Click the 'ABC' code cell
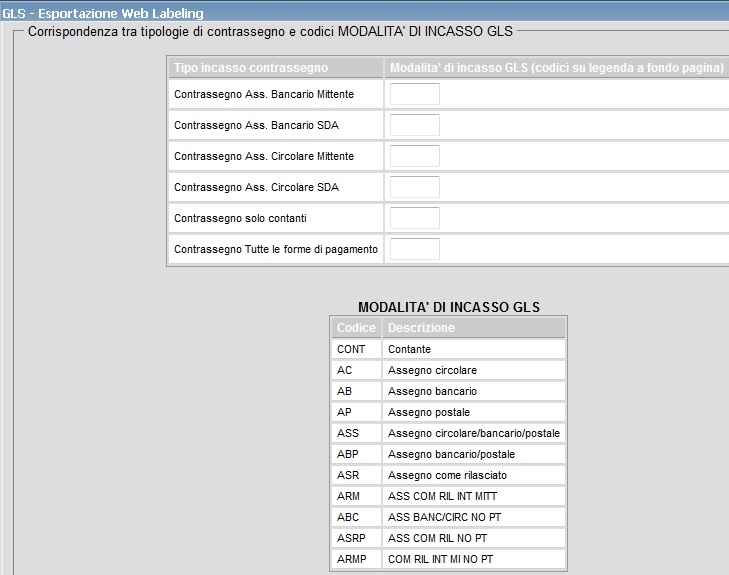 pos(356,517)
